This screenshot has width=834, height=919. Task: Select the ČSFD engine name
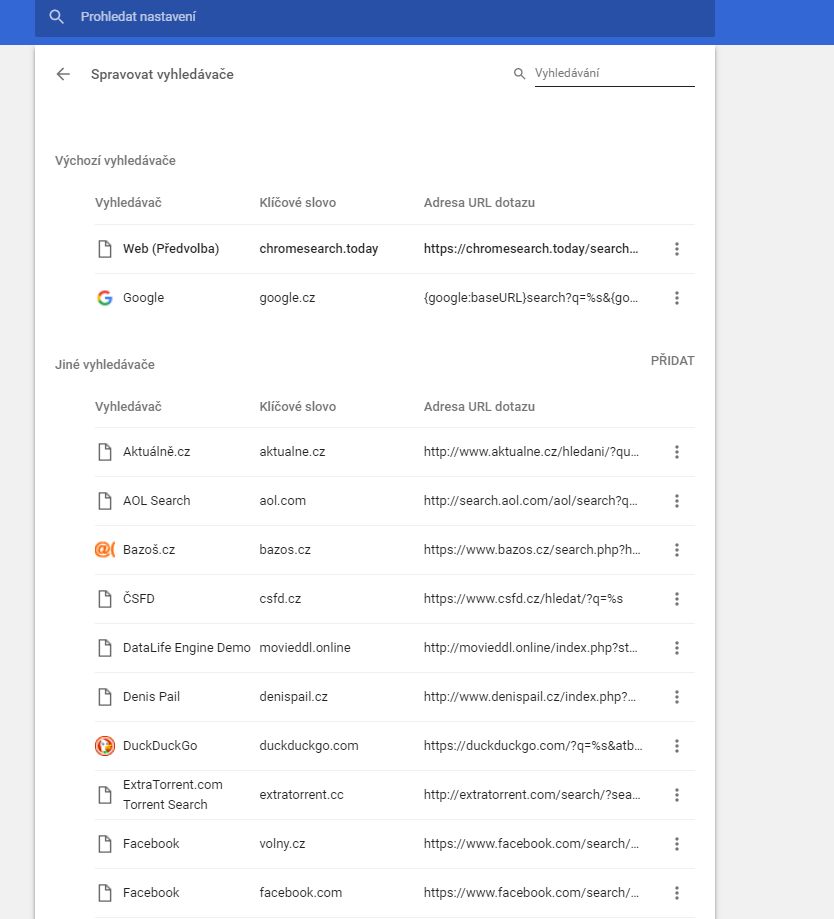tap(139, 598)
